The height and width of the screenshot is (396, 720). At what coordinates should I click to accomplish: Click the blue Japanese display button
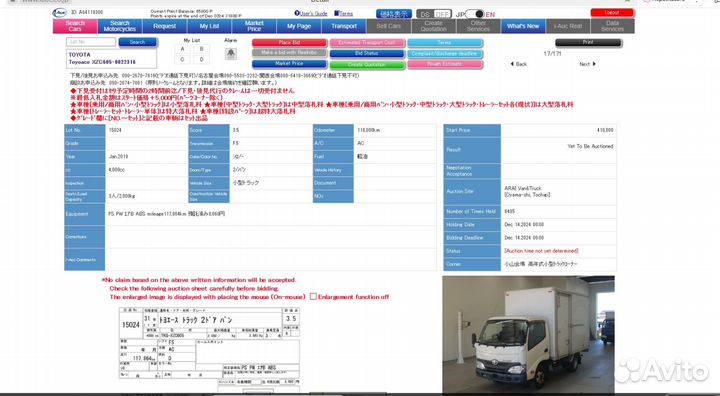[394, 14]
